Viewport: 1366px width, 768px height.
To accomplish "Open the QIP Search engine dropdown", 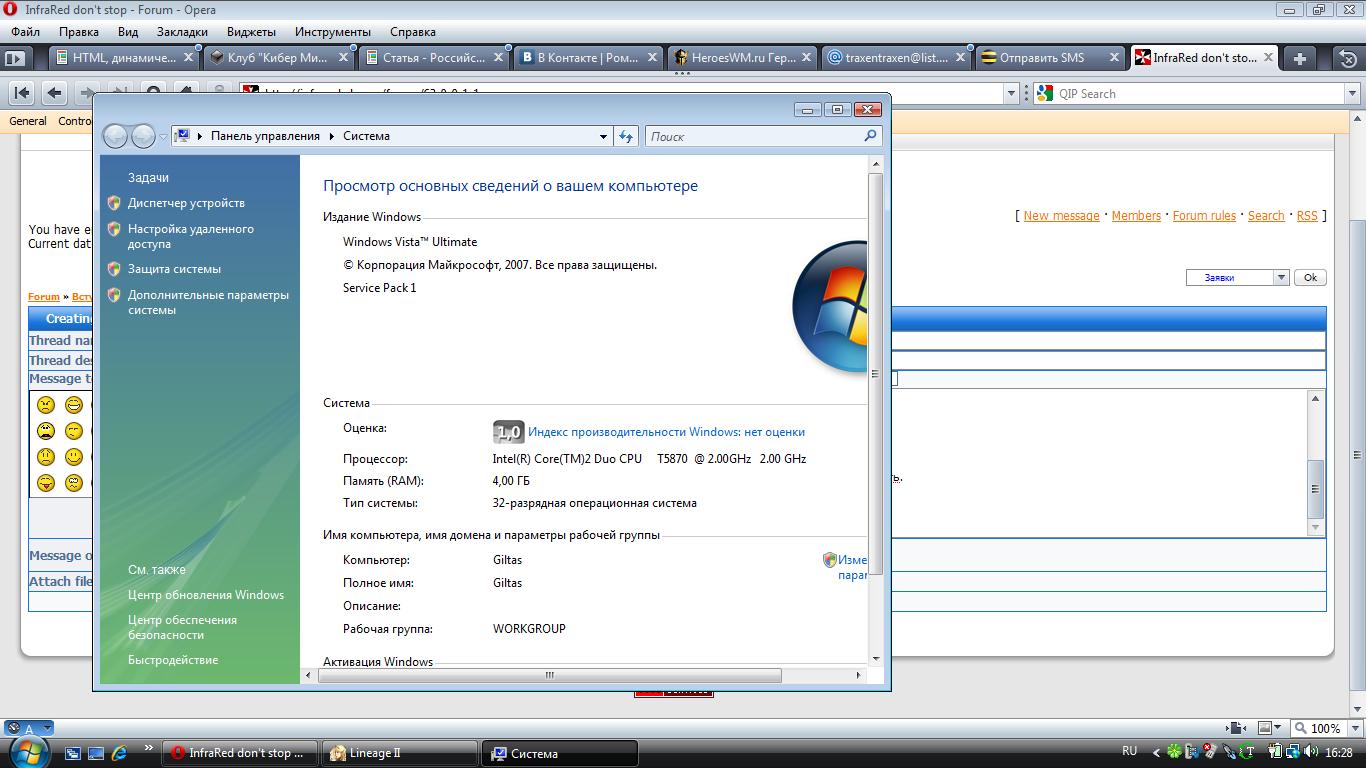I will click(1353, 93).
